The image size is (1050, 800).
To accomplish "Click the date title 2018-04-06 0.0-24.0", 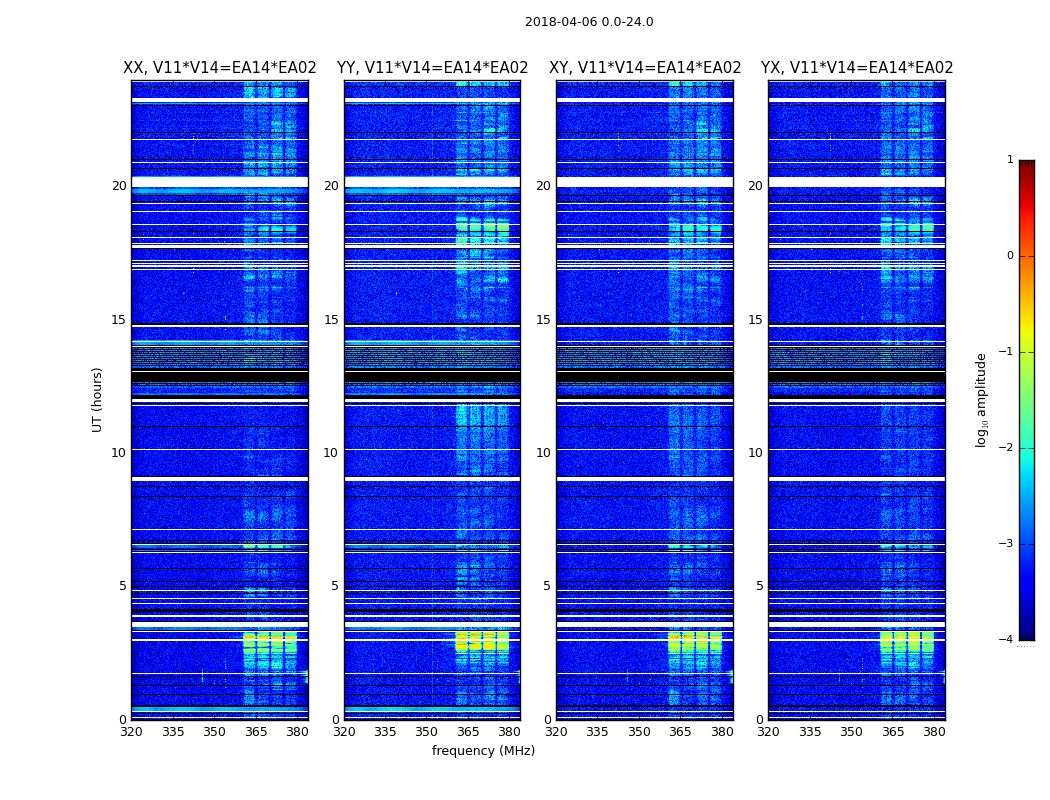I will pos(589,22).
